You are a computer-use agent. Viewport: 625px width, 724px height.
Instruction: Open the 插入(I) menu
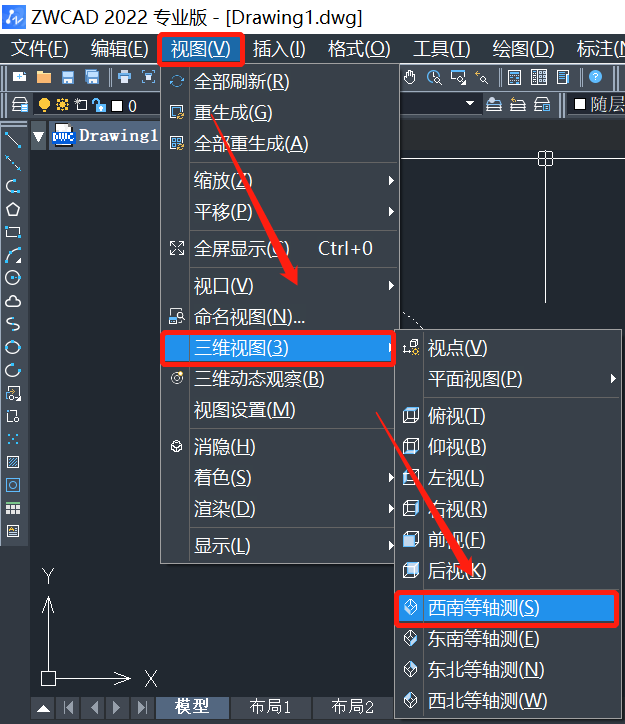point(279,49)
